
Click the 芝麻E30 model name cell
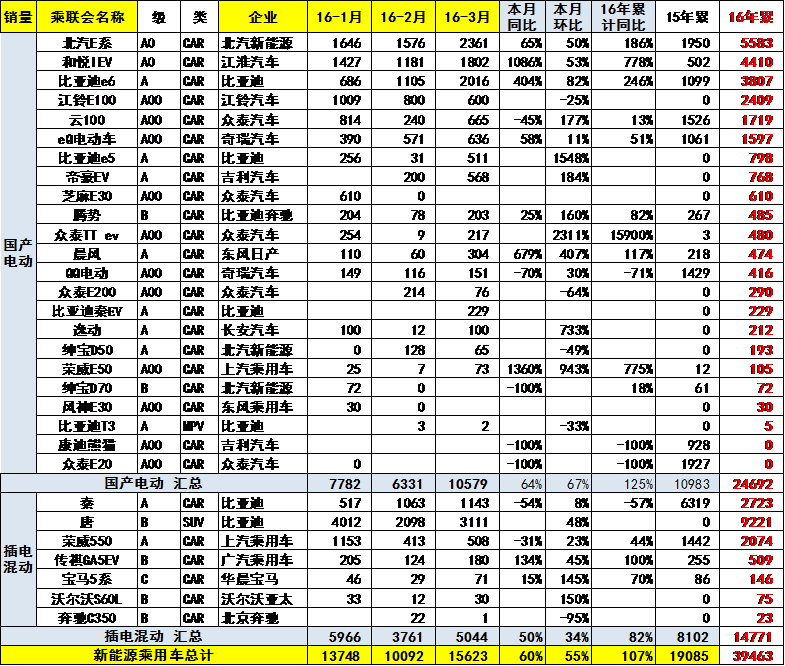click(x=87, y=196)
